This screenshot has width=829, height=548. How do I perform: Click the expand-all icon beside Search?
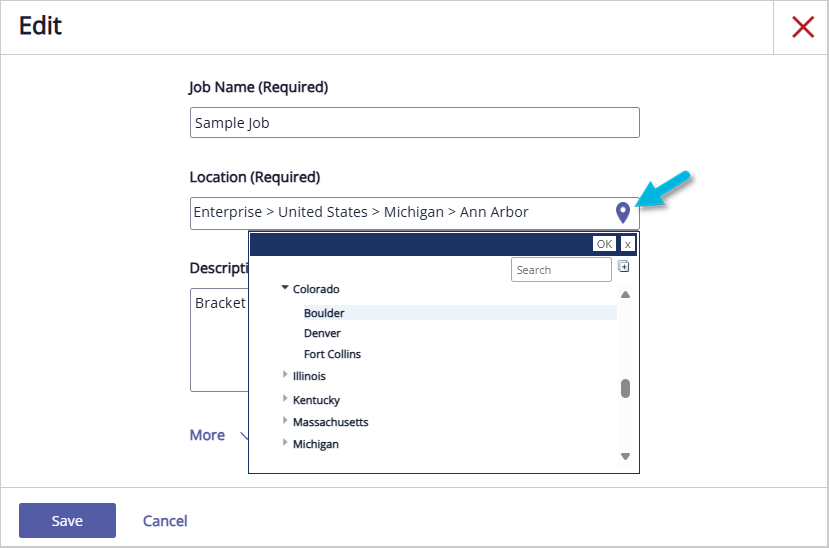pyautogui.click(x=623, y=266)
